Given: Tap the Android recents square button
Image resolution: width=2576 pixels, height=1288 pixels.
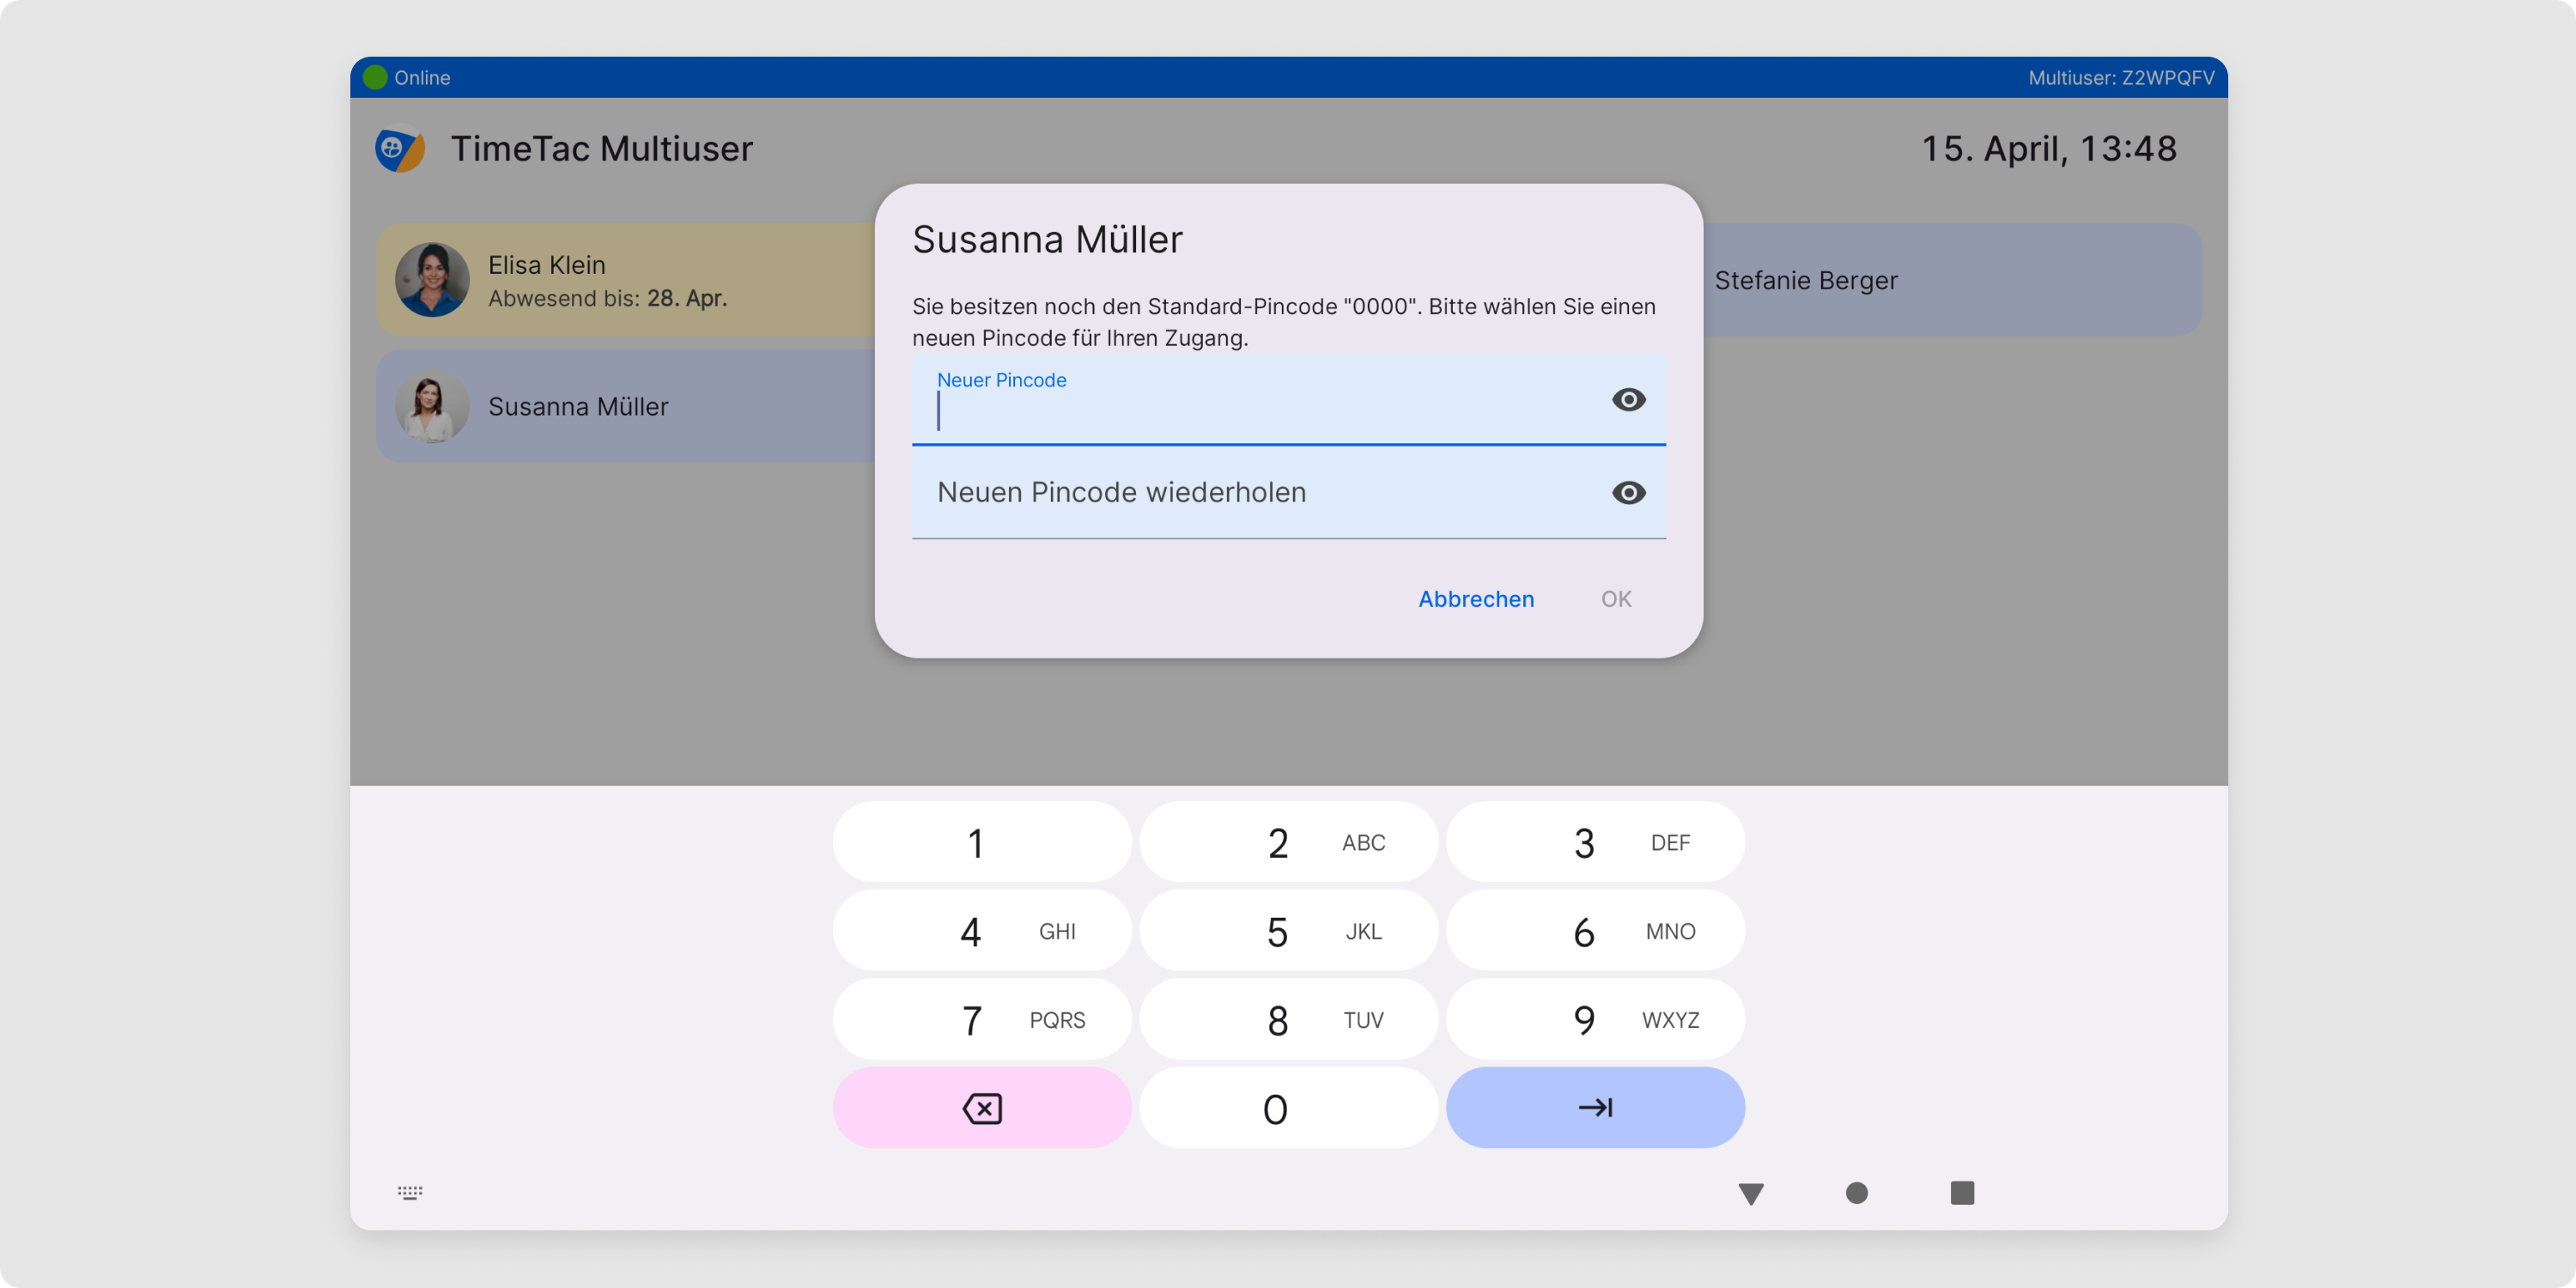Looking at the screenshot, I should tap(1962, 1192).
